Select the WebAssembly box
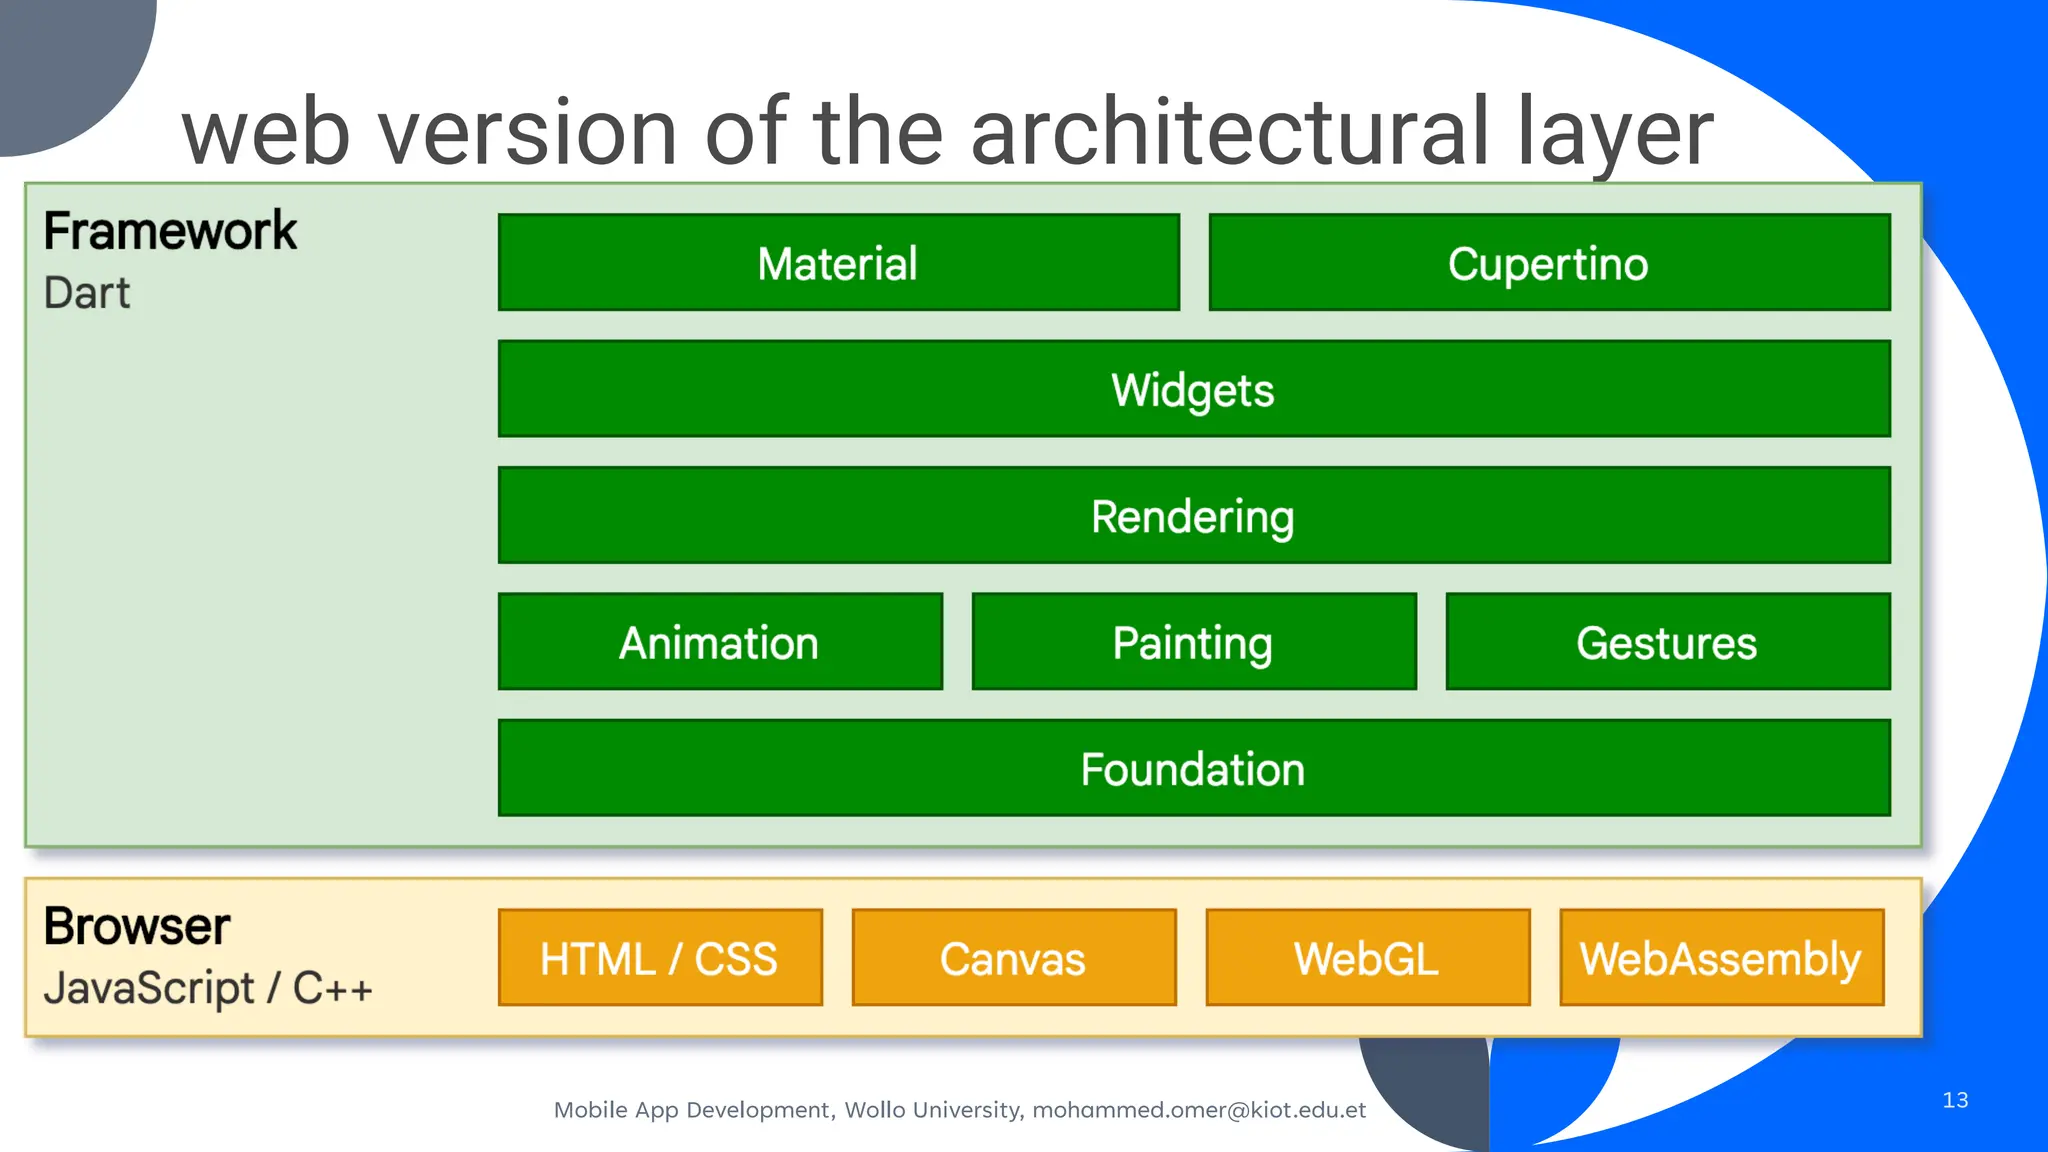The height and width of the screenshot is (1152, 2048). (x=1721, y=958)
